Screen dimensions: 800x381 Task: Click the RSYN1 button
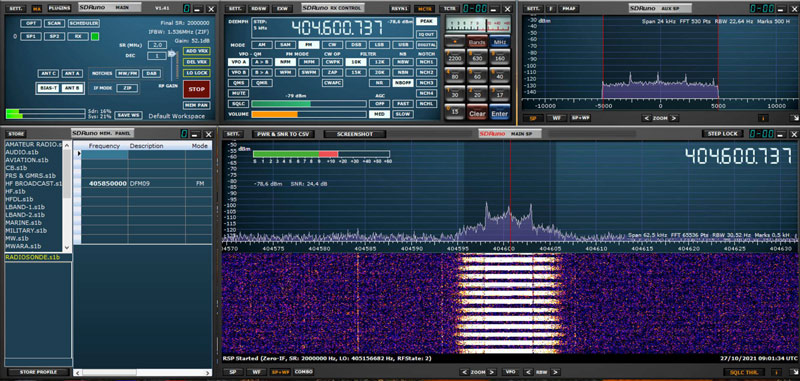click(399, 9)
